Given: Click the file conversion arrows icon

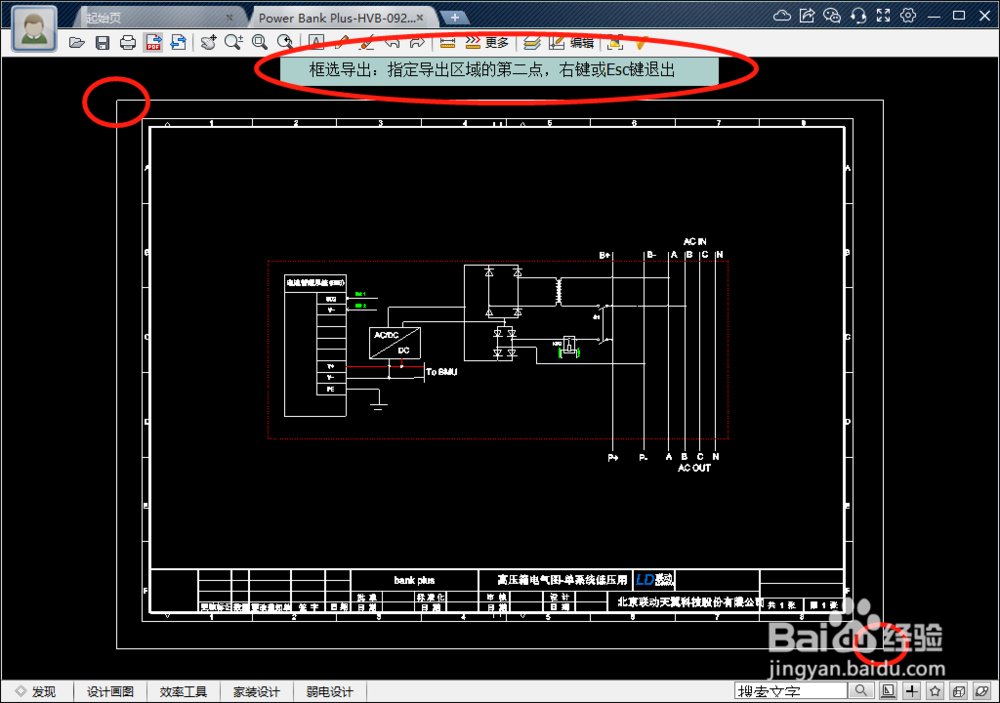Looking at the screenshot, I should click(x=179, y=43).
